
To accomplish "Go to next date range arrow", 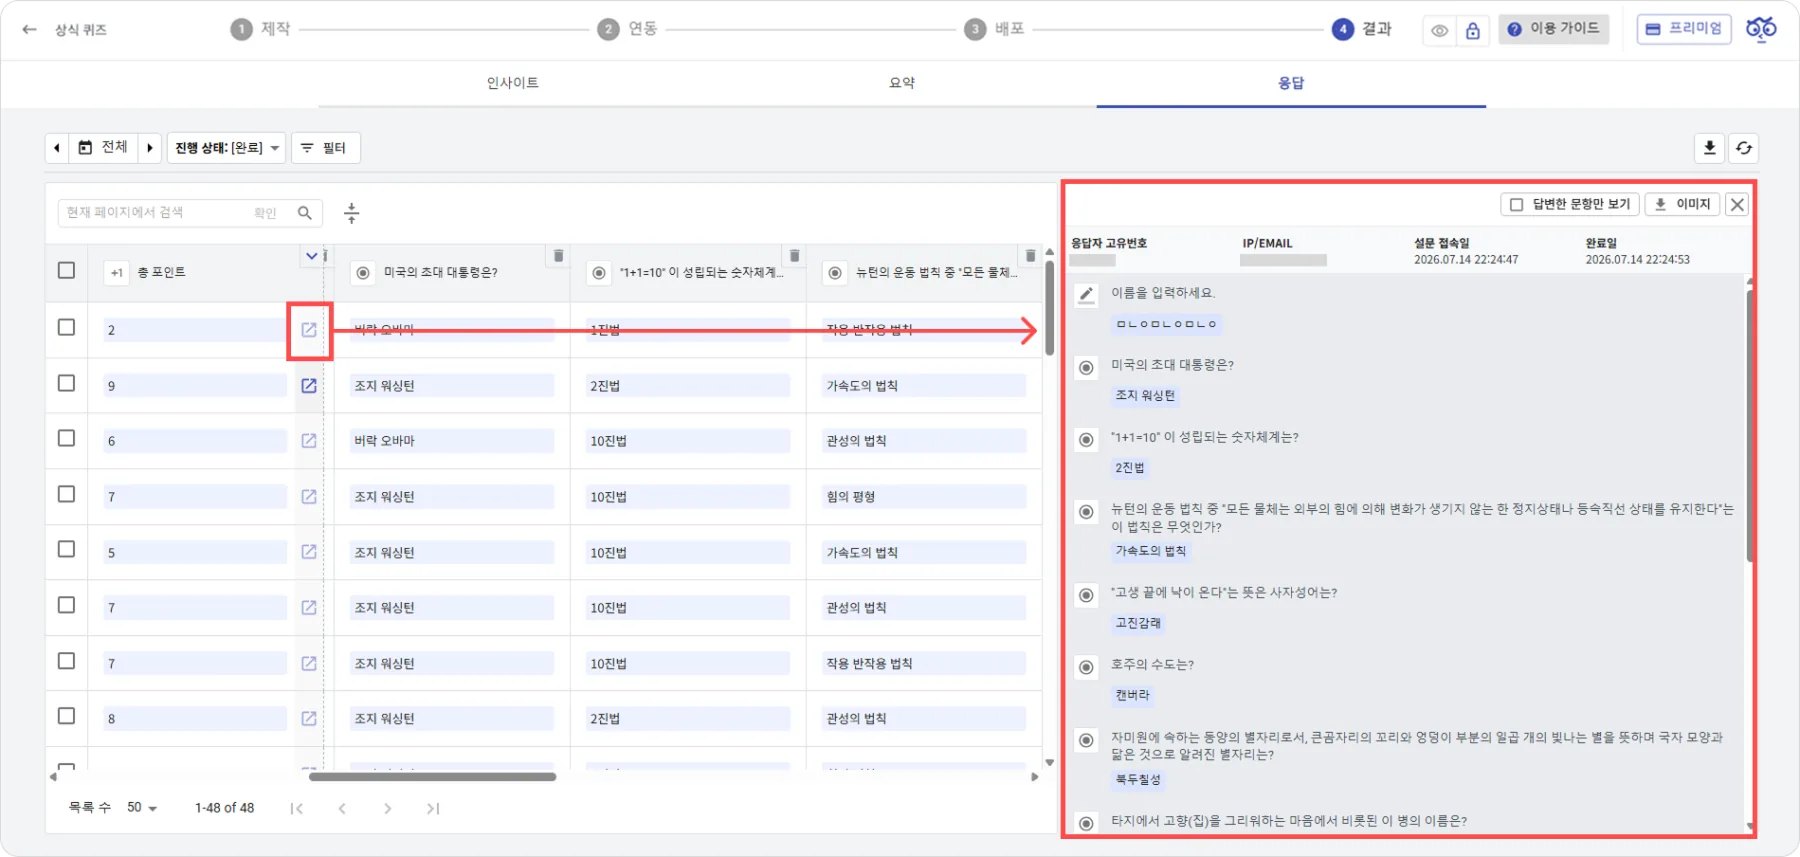I will (x=150, y=148).
